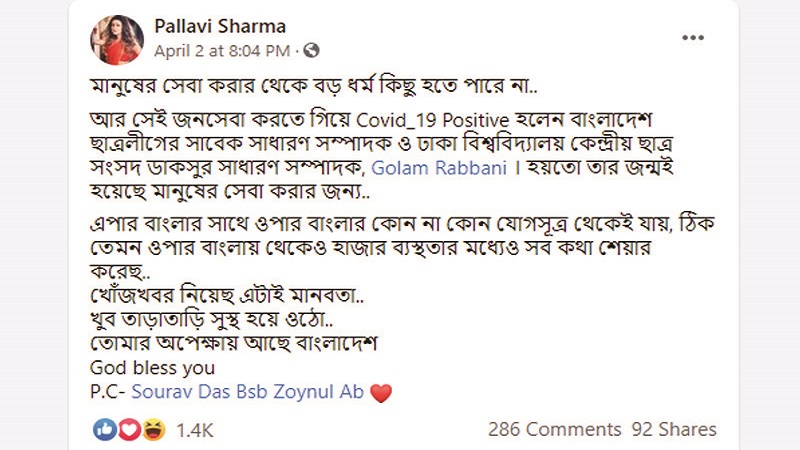Open the tagged Golam Rabbani profile link

(x=439, y=168)
